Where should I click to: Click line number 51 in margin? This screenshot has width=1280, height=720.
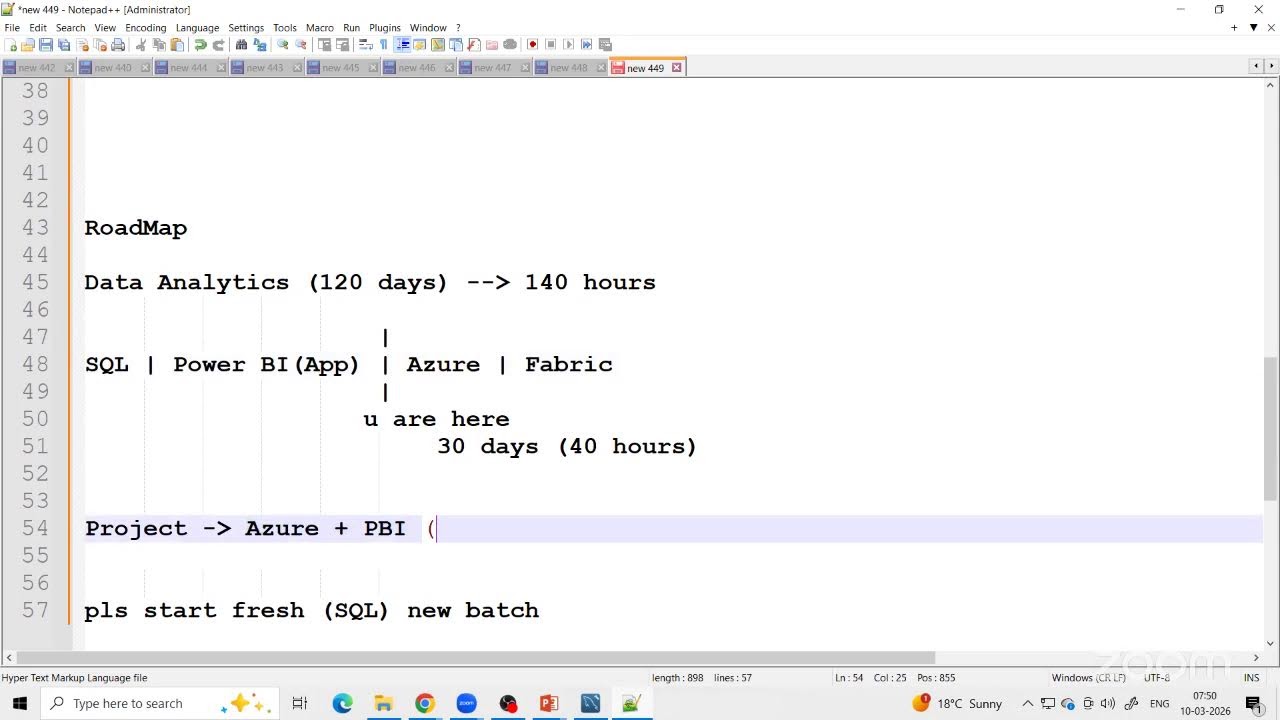pyautogui.click(x=35, y=446)
